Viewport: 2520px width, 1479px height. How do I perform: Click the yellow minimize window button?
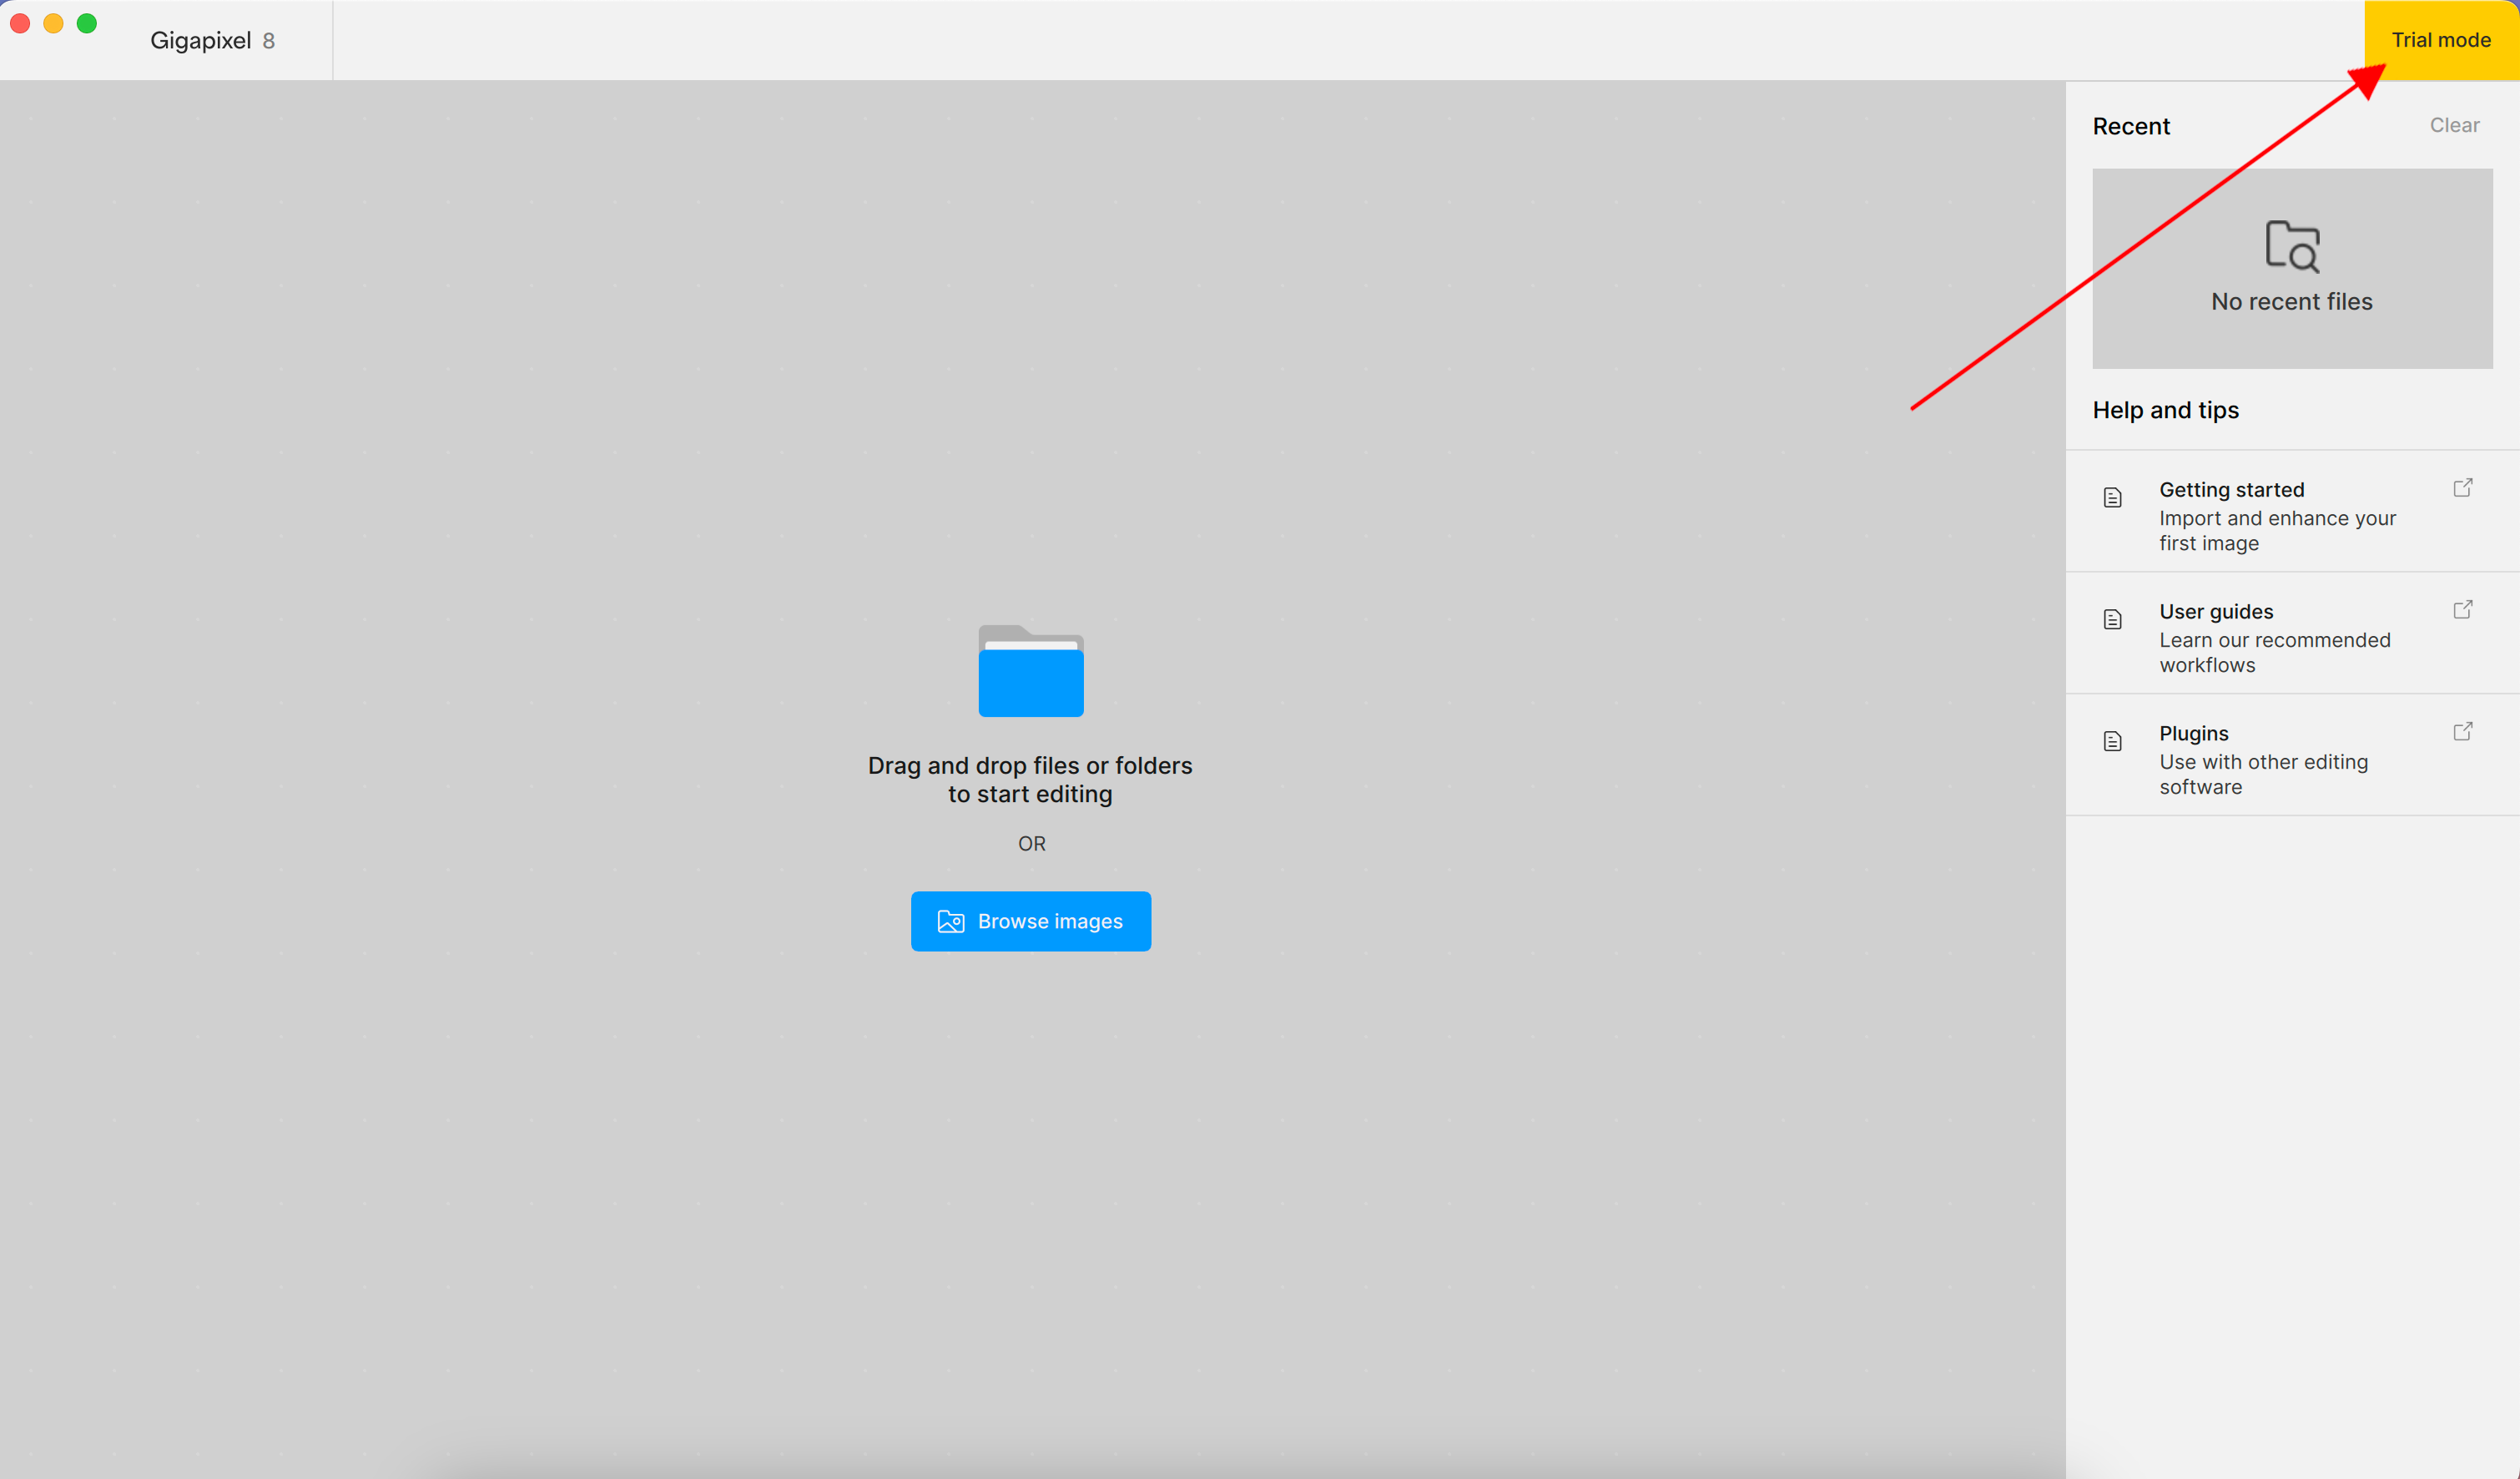53,23
